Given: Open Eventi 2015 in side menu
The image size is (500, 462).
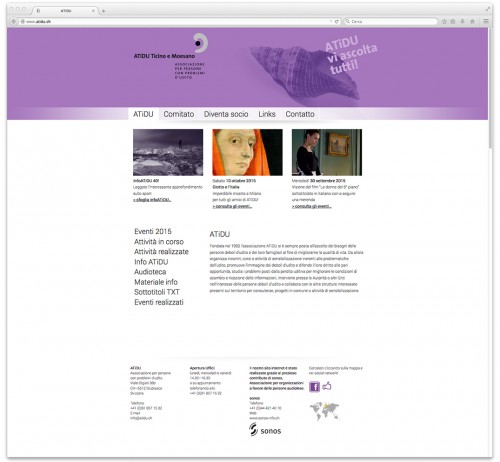Looking at the screenshot, I should (x=153, y=231).
